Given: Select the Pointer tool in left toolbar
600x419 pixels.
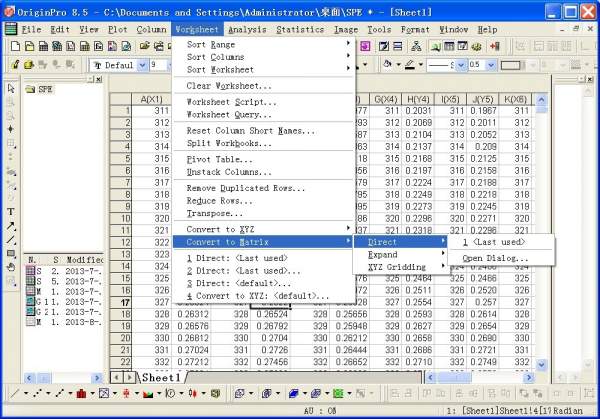Looking at the screenshot, I should [11, 88].
